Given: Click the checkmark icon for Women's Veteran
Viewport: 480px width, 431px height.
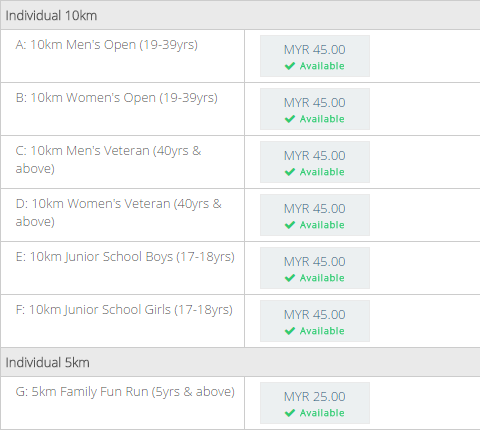Looking at the screenshot, I should [x=290, y=225].
